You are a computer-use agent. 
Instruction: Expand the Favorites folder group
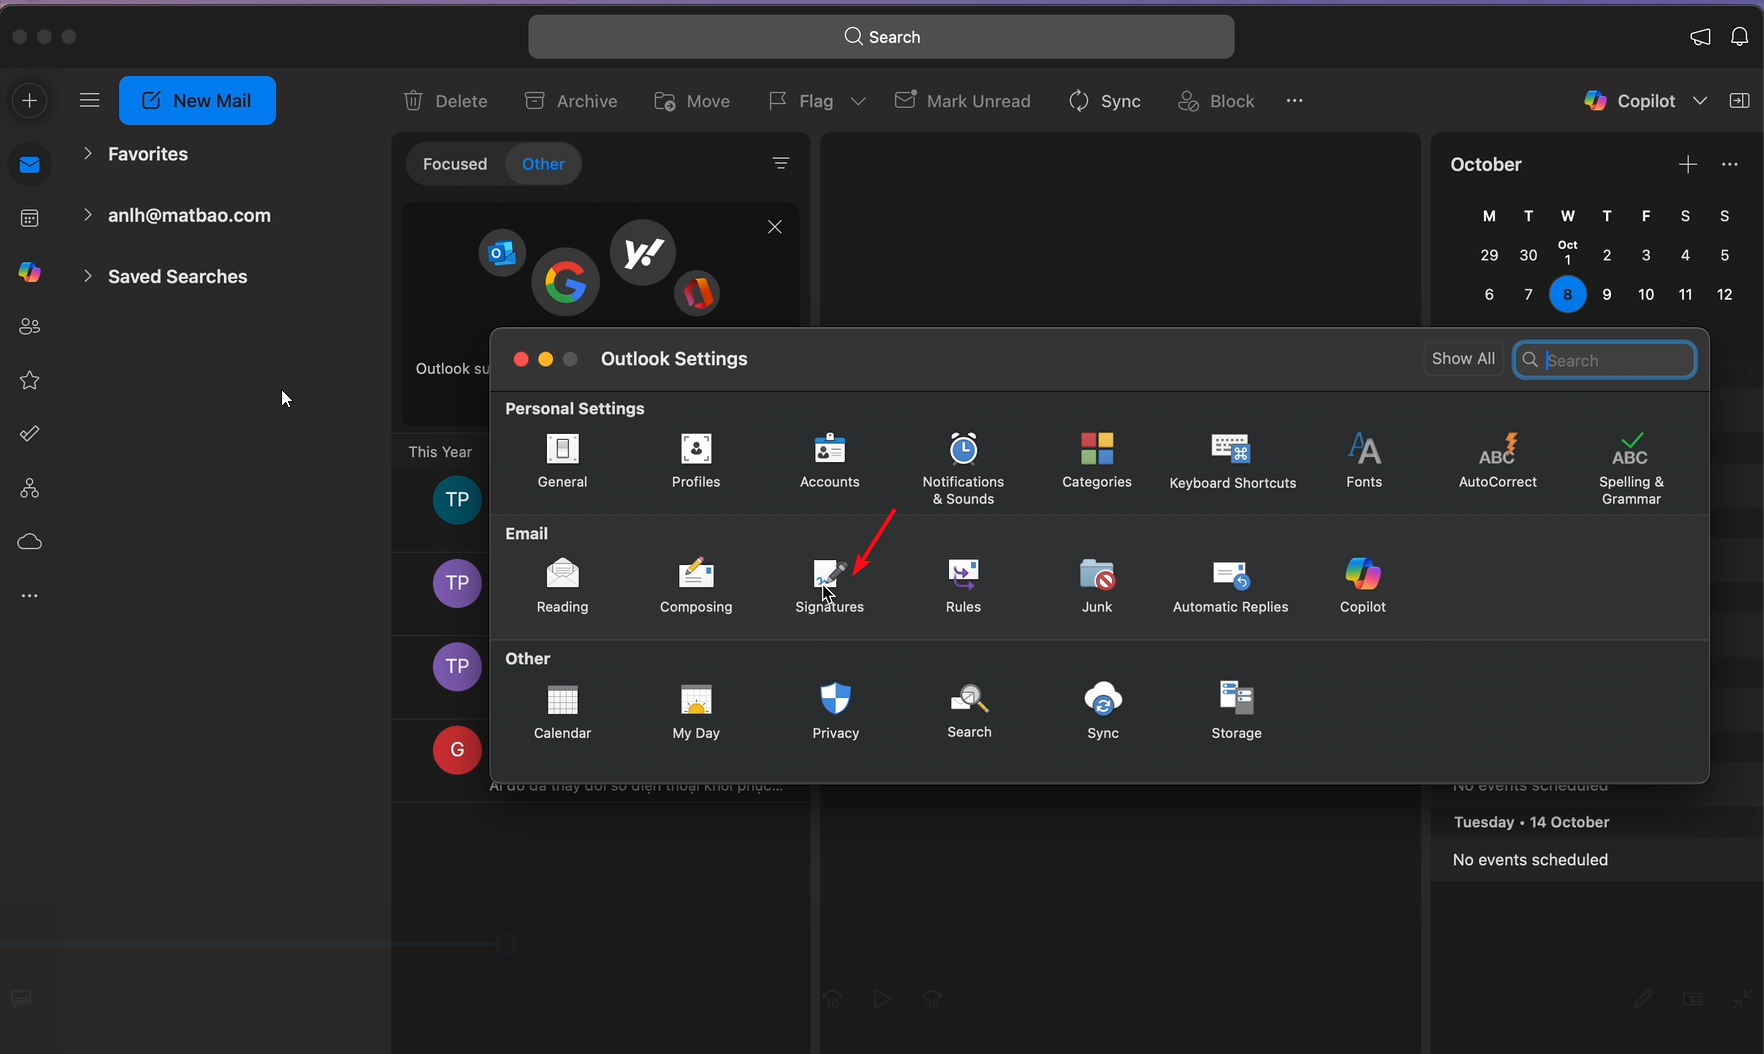coord(88,154)
